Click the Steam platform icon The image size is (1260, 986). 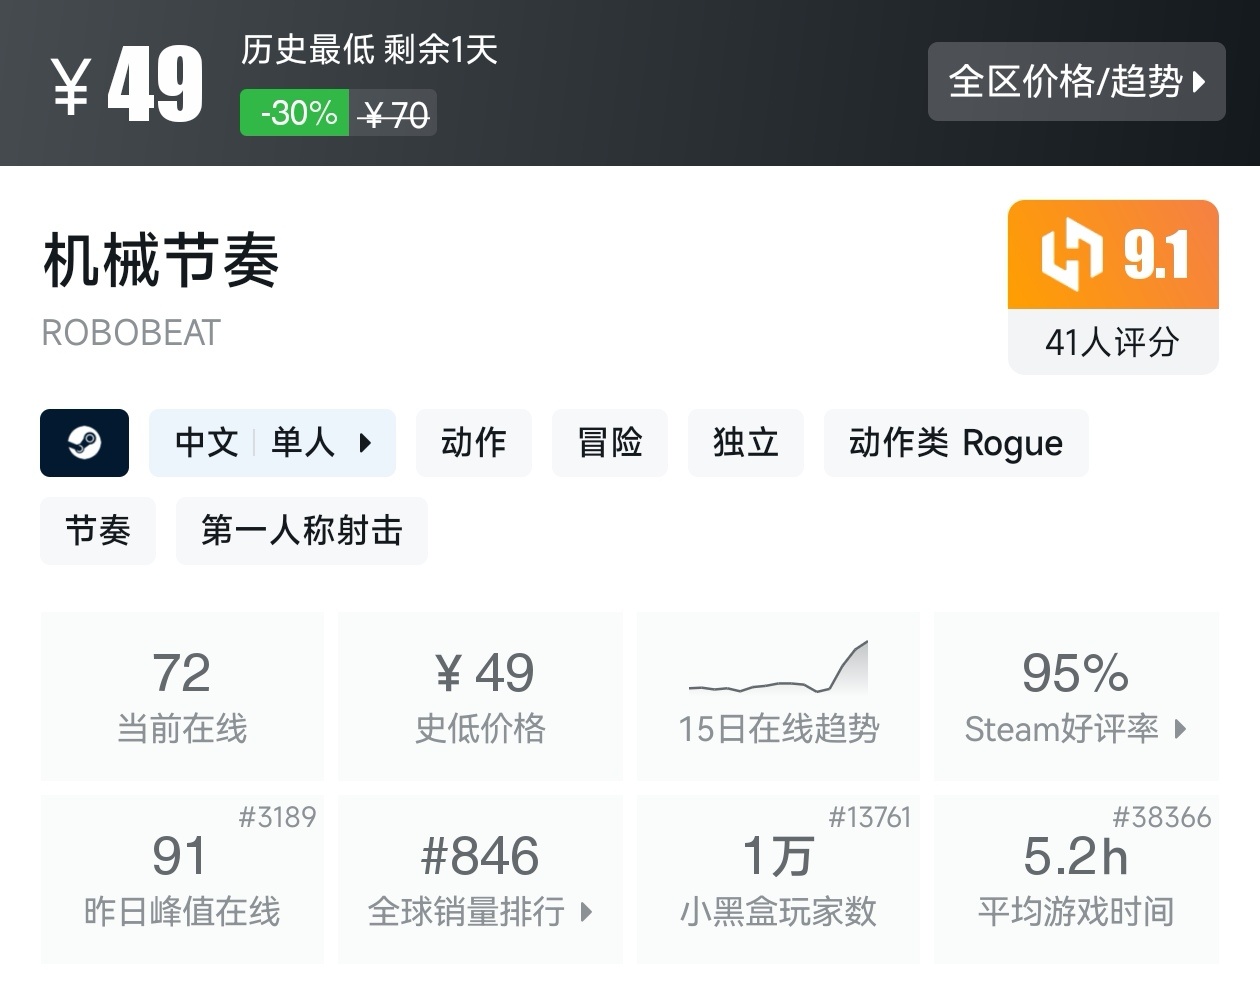tap(84, 442)
